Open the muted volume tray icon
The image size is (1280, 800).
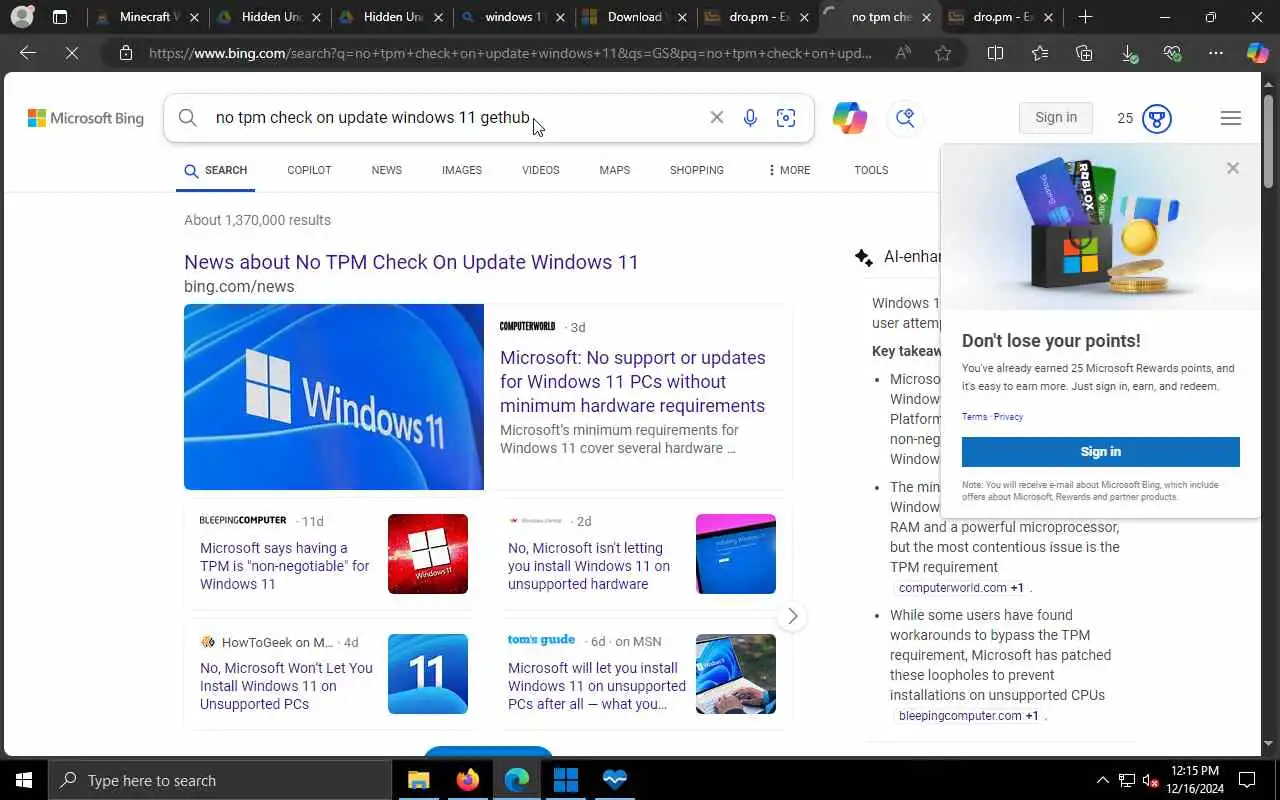pos(1150,780)
